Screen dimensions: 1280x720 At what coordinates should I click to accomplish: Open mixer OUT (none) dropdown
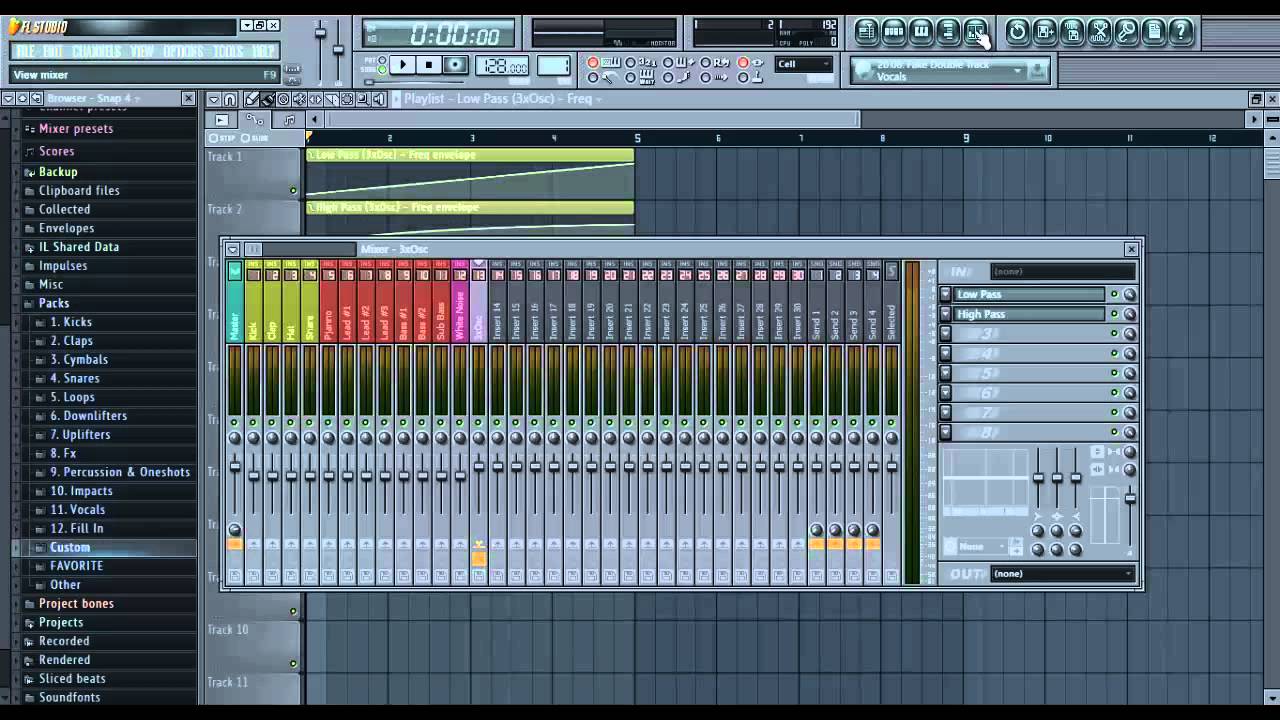[x=1063, y=574]
